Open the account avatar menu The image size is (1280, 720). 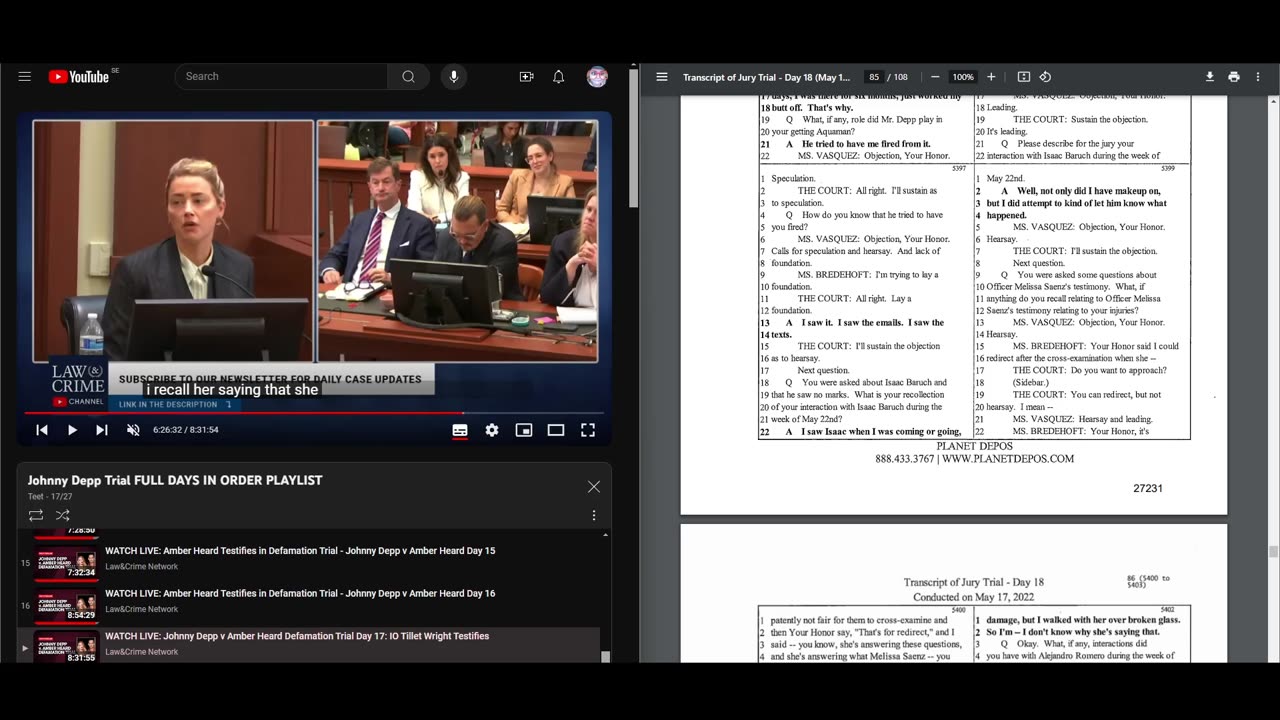tap(597, 77)
